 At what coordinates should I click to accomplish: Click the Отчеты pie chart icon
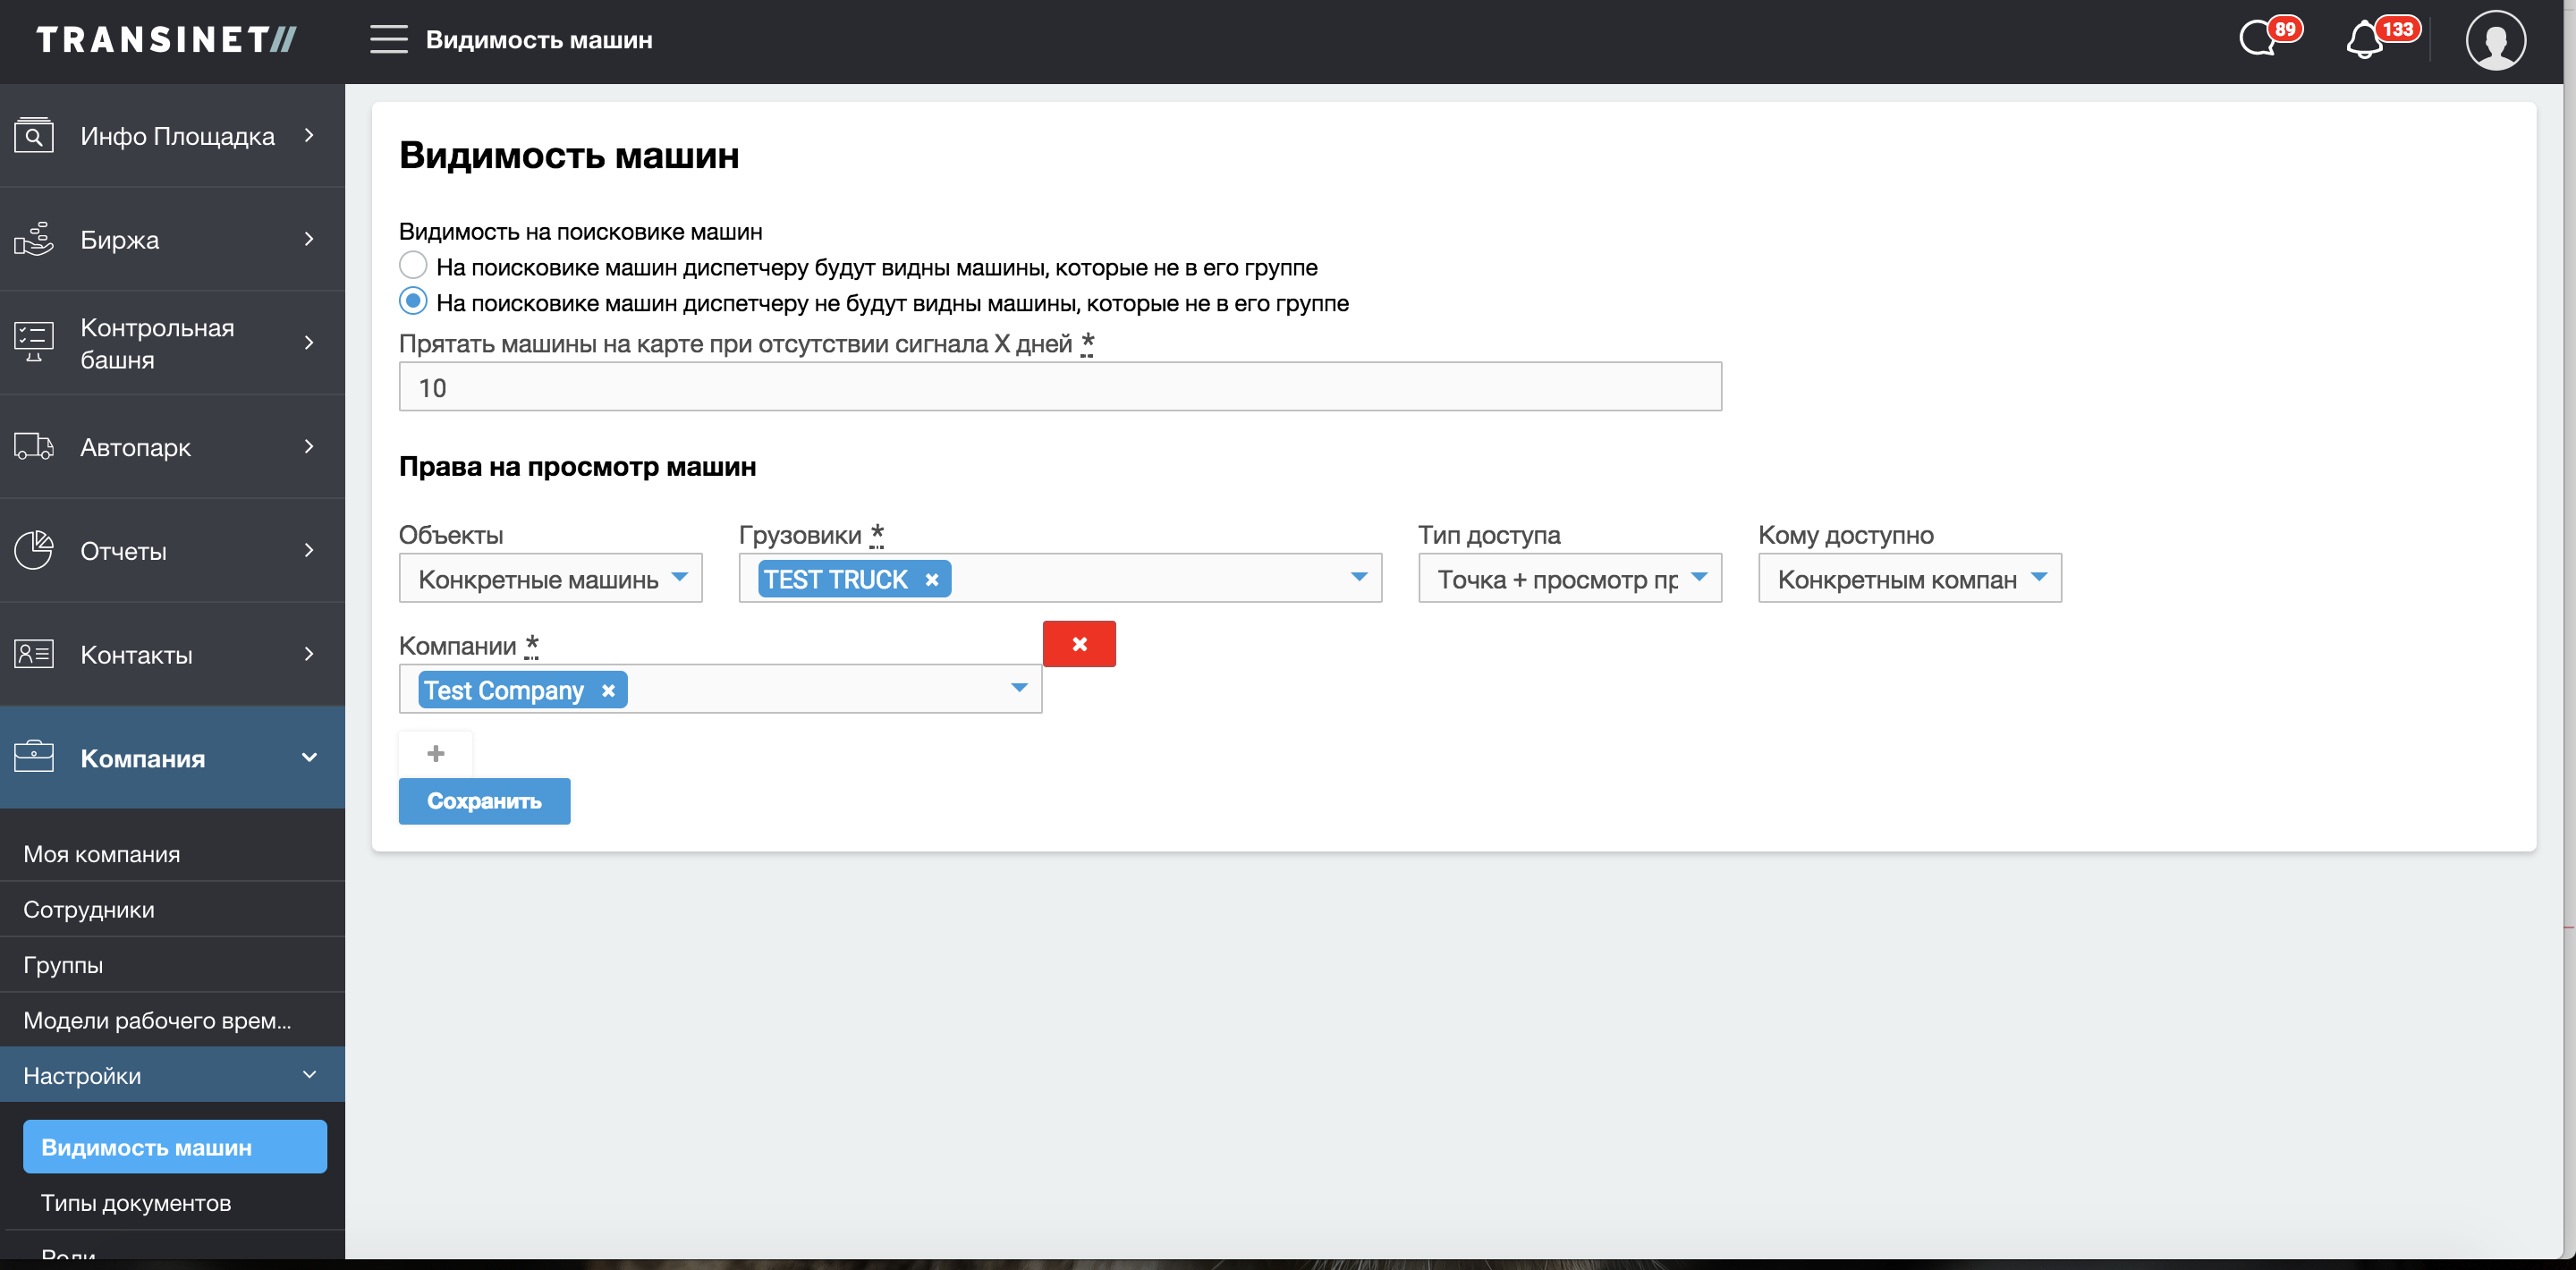click(34, 550)
